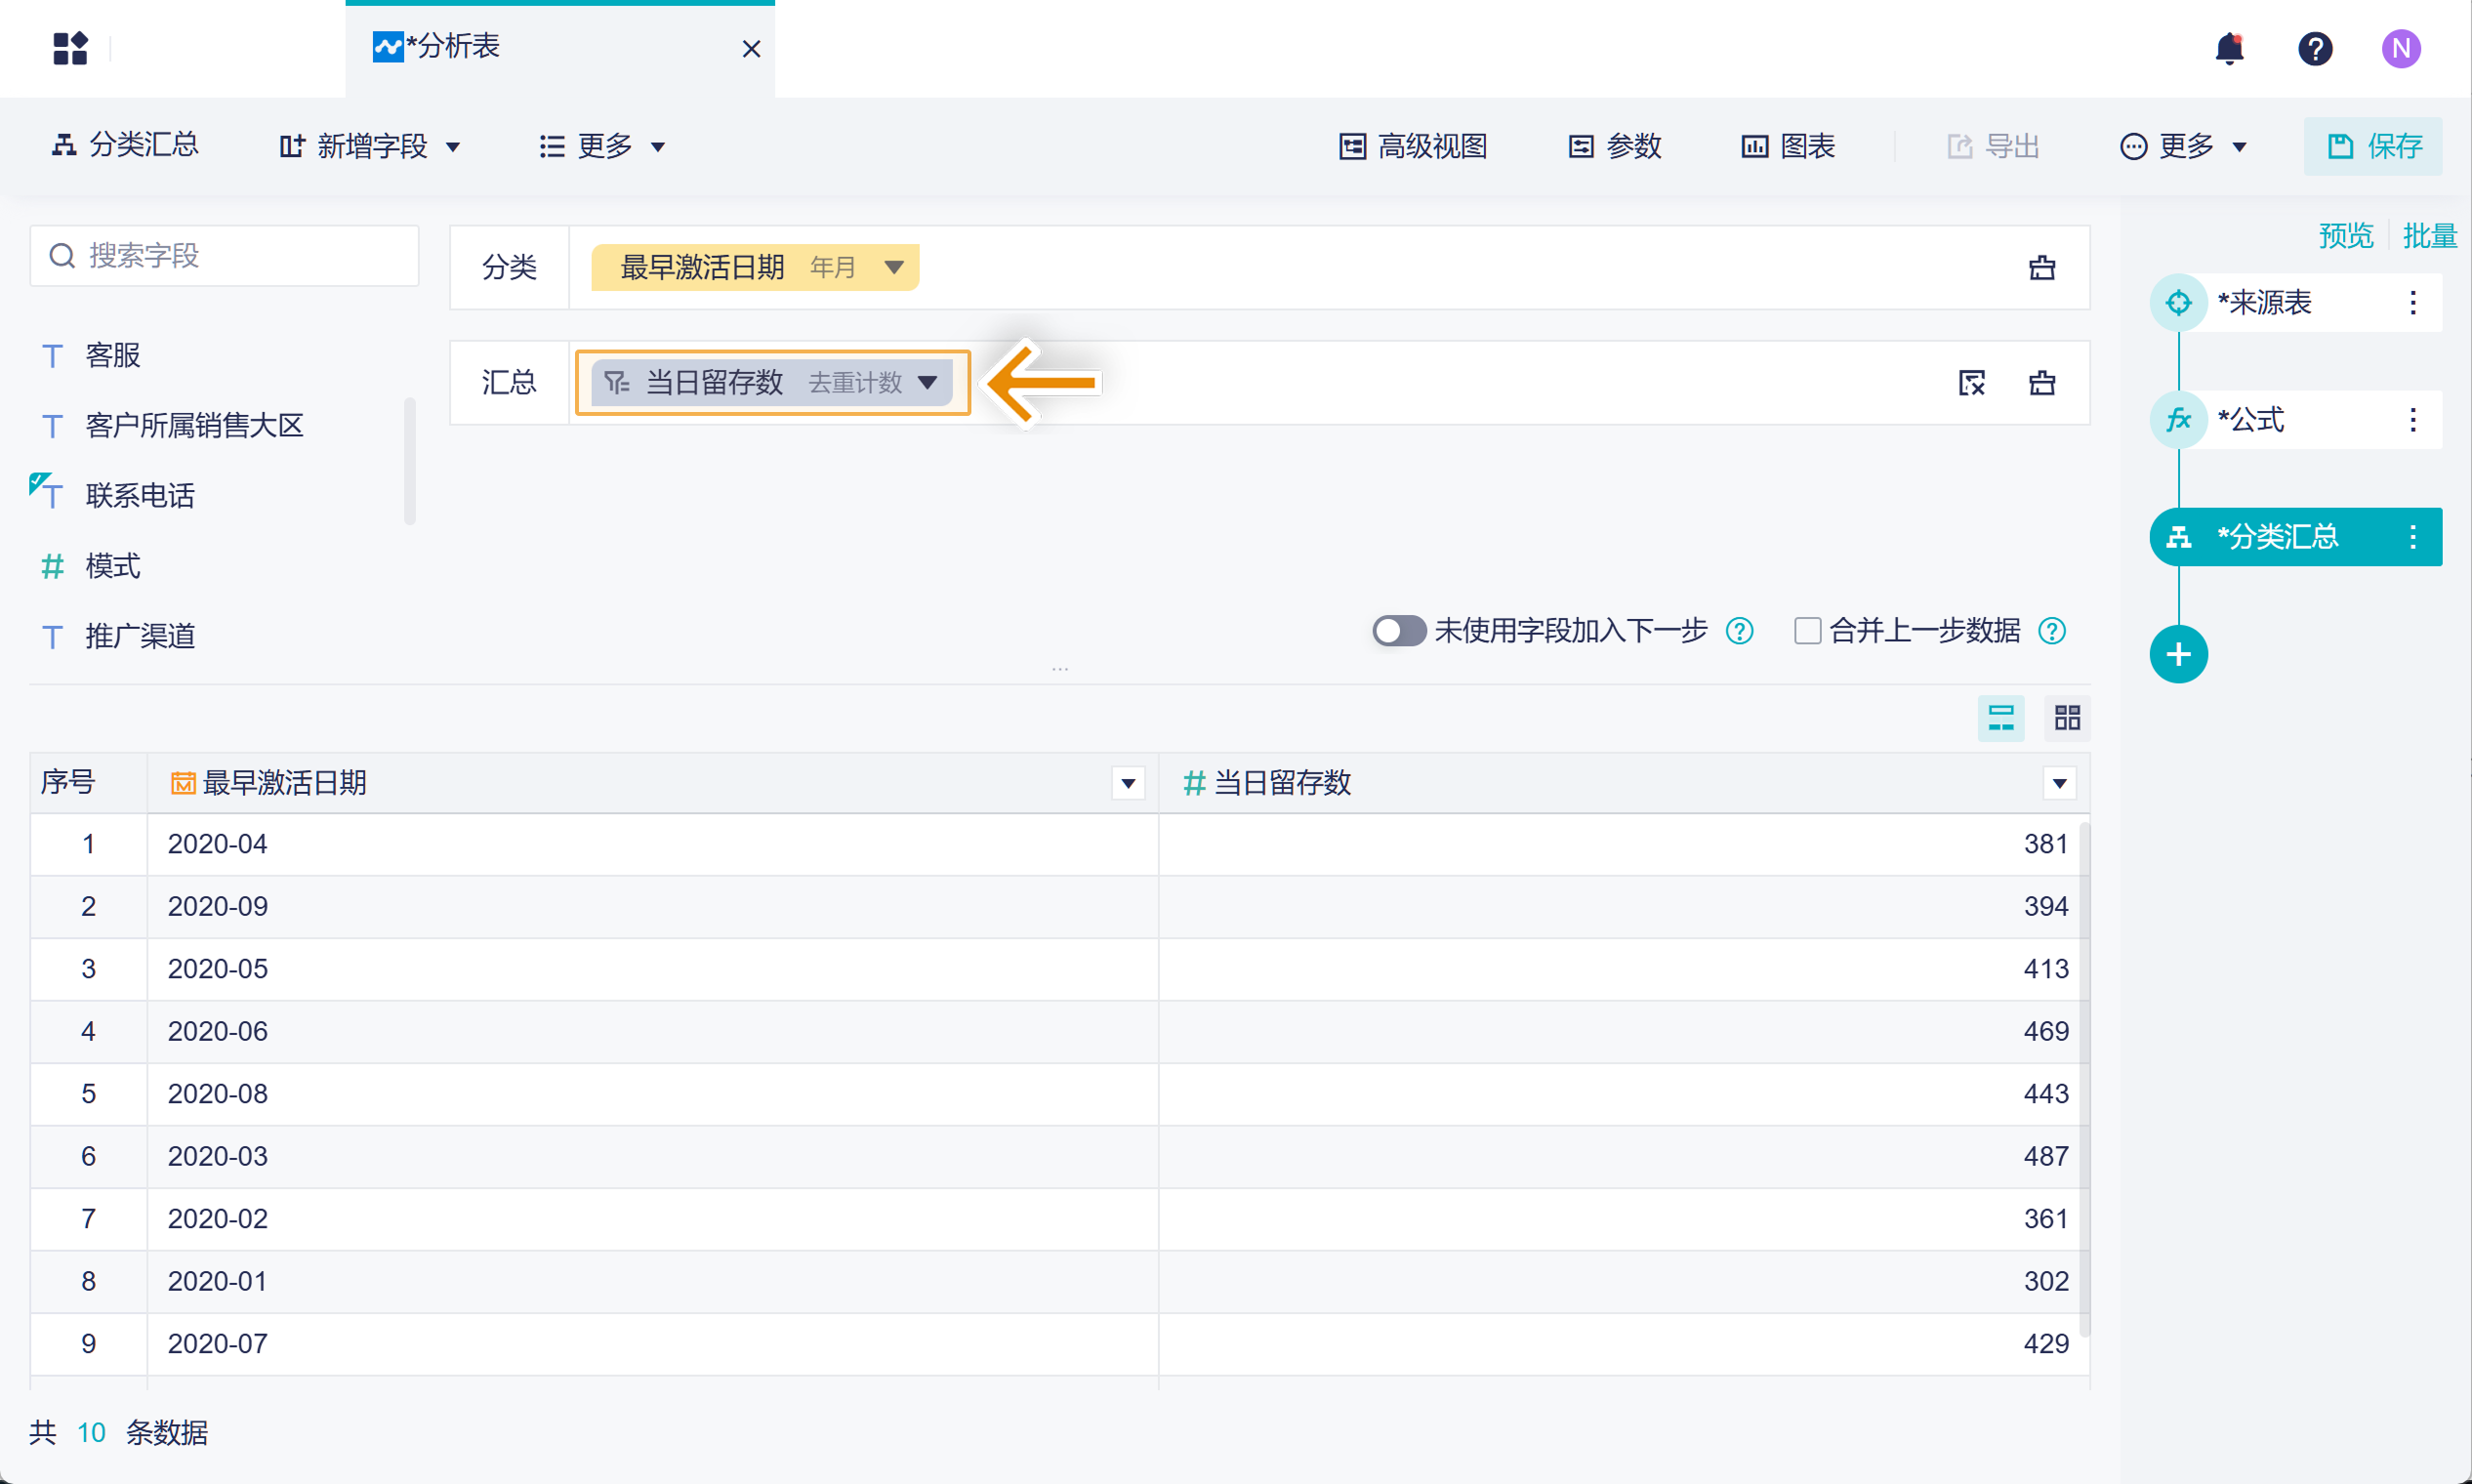The width and height of the screenshot is (2472, 1484).
Task: Add a new step with plus button
Action: click(x=2178, y=655)
